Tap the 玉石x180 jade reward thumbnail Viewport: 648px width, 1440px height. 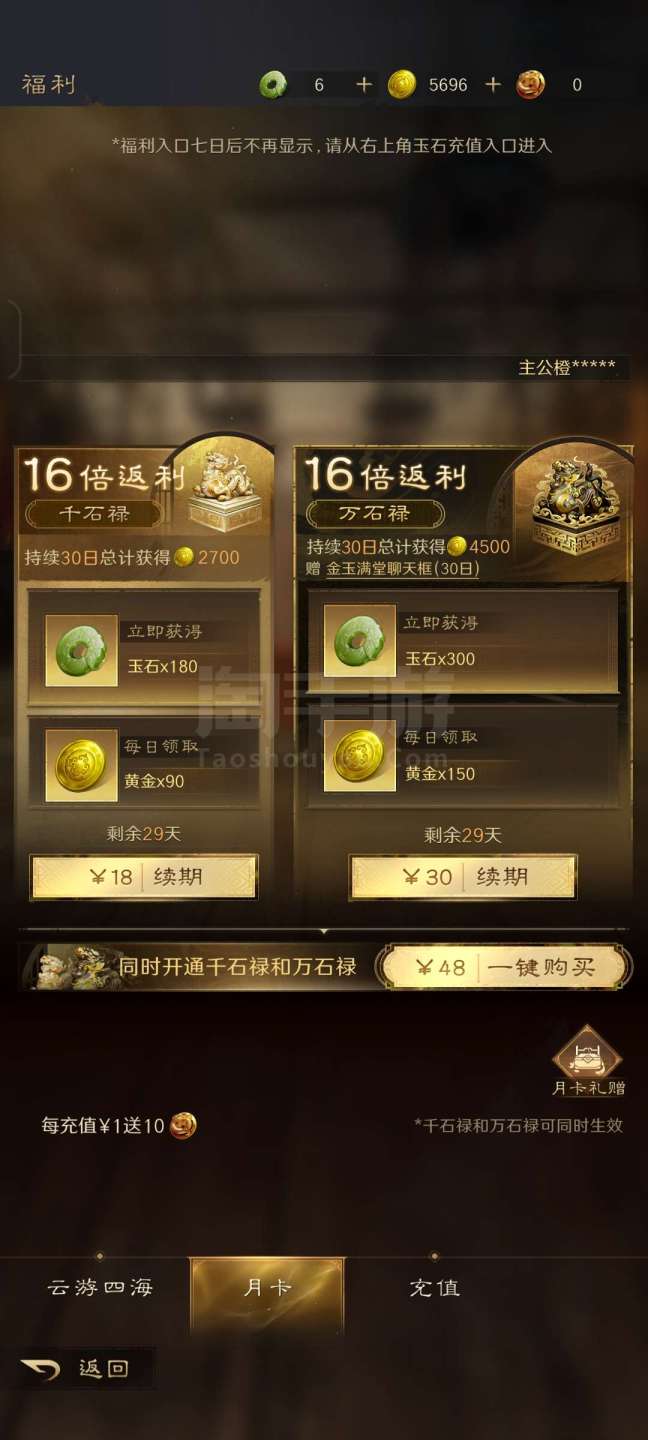point(81,650)
